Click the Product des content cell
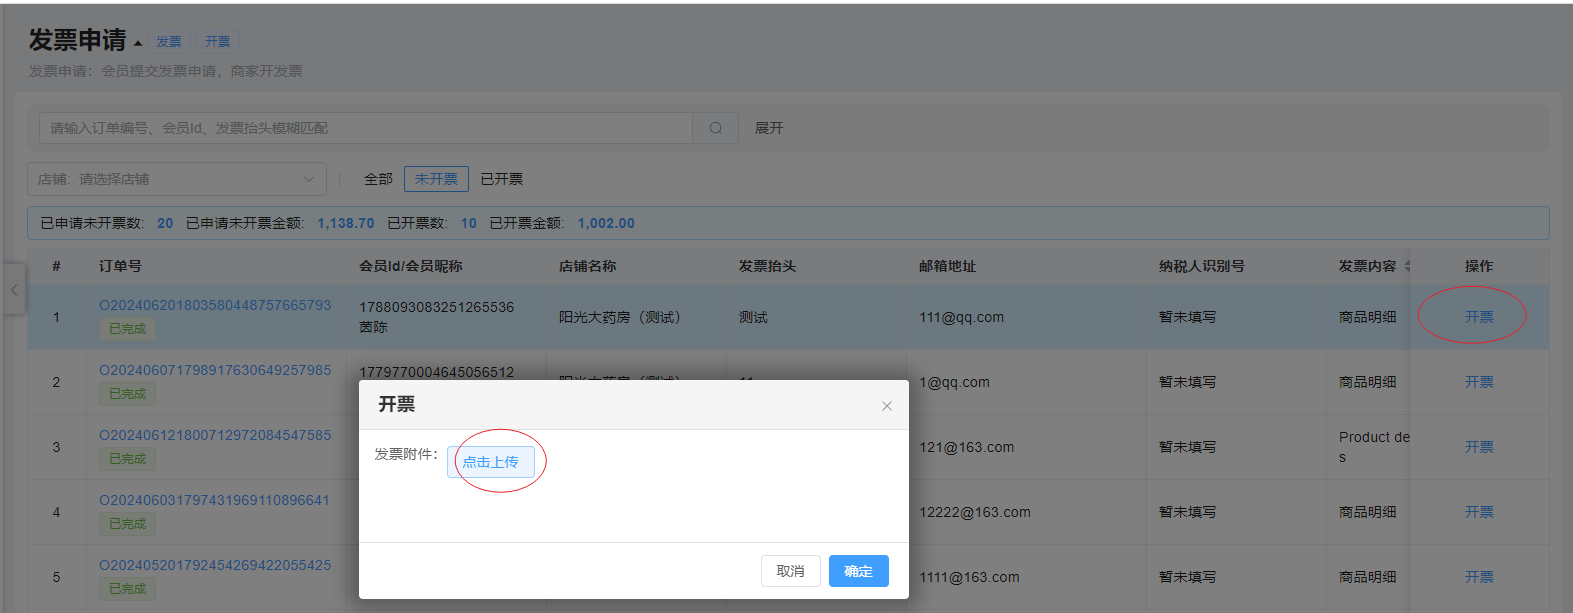Viewport: 1573px width, 613px height. point(1374,447)
